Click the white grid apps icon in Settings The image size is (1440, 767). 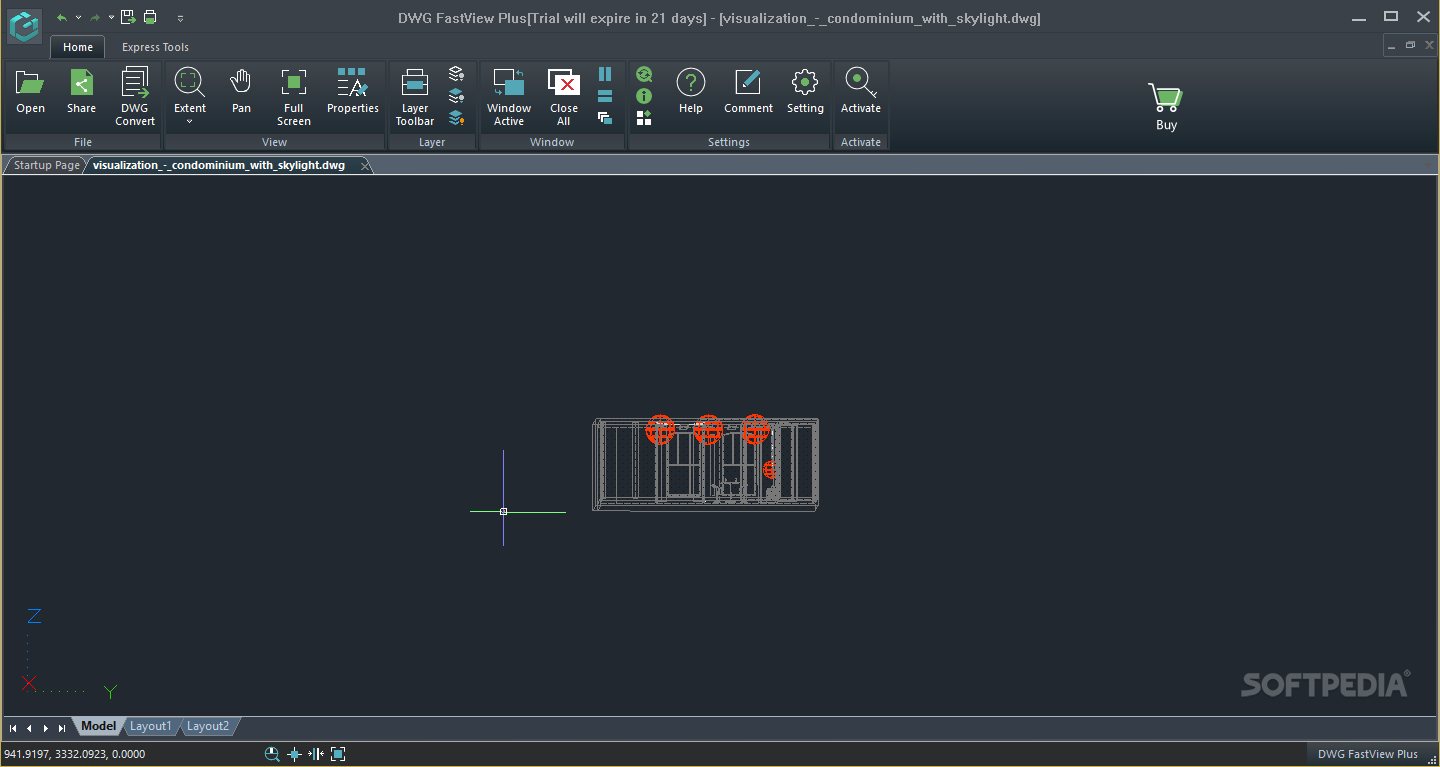[644, 118]
